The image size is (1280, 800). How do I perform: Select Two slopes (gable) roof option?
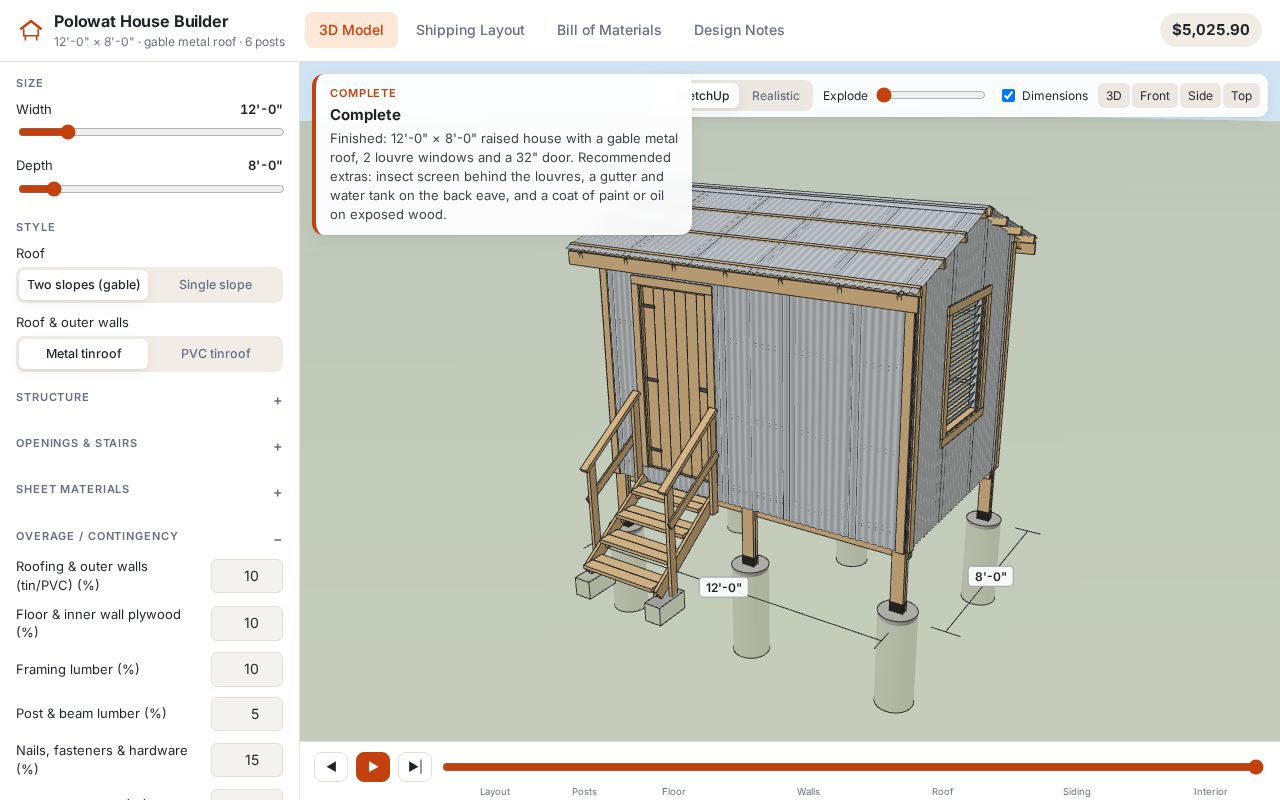pyautogui.click(x=83, y=285)
